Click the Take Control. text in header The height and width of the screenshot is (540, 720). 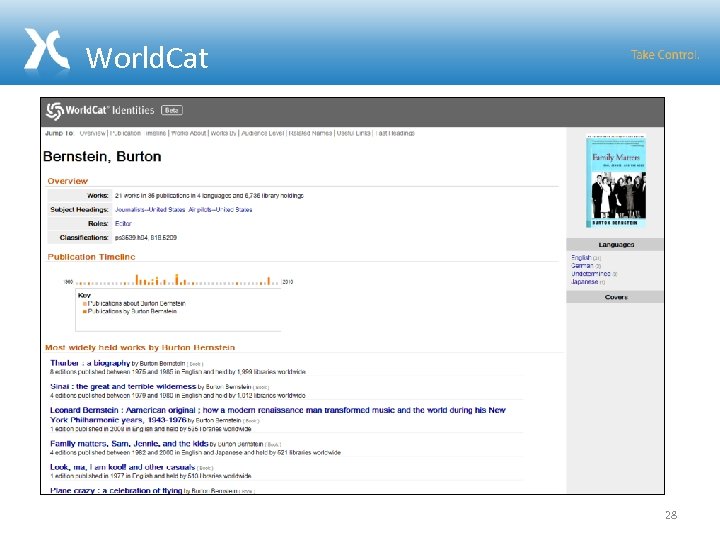click(665, 55)
